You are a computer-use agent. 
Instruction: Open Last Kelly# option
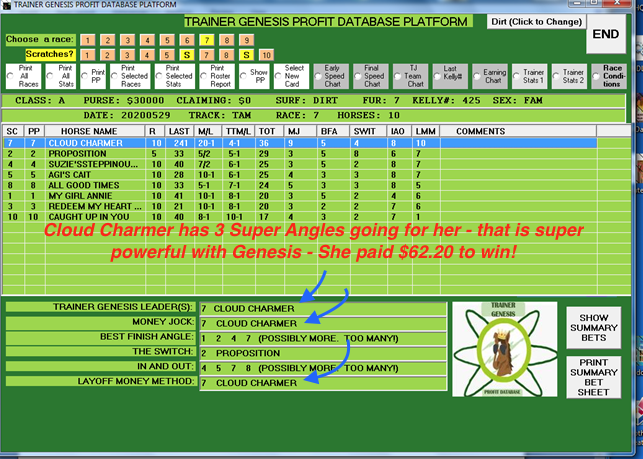point(450,76)
